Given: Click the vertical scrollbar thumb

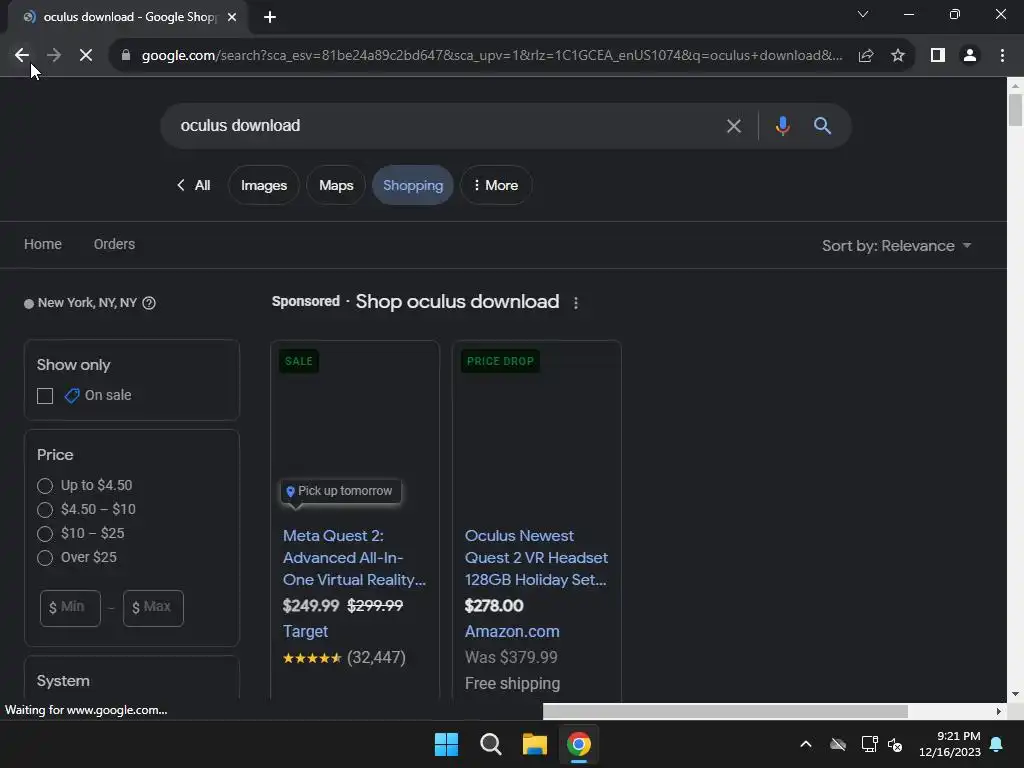Looking at the screenshot, I should (x=1015, y=110).
